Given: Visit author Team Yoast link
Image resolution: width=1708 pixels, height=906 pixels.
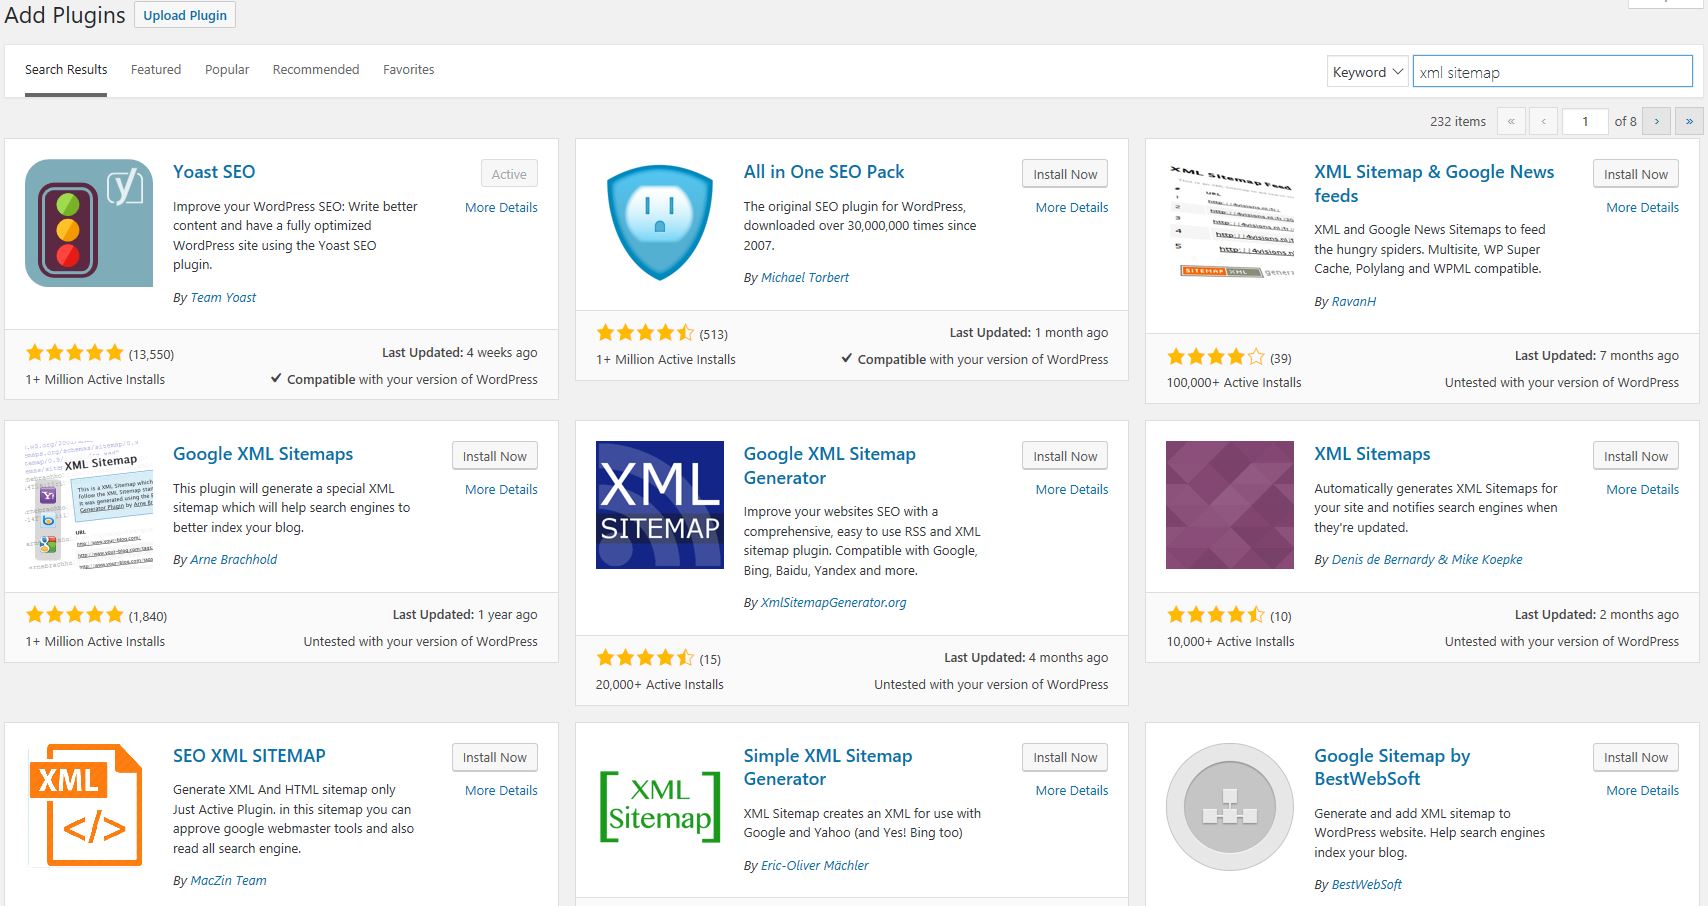Looking at the screenshot, I should 223,297.
